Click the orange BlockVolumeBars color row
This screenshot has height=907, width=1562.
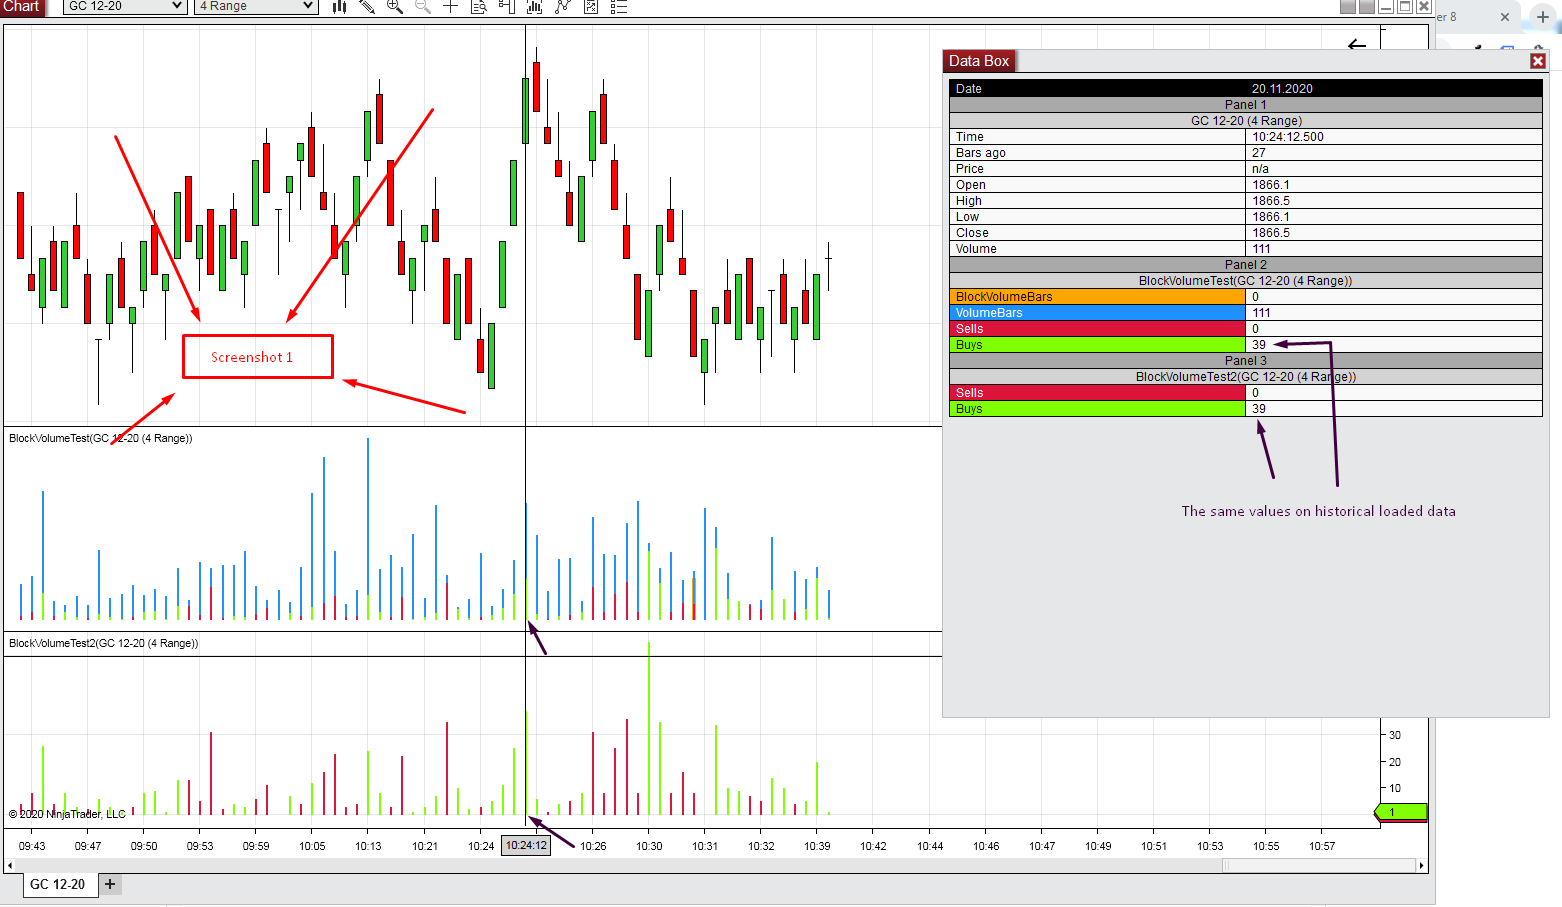1098,297
